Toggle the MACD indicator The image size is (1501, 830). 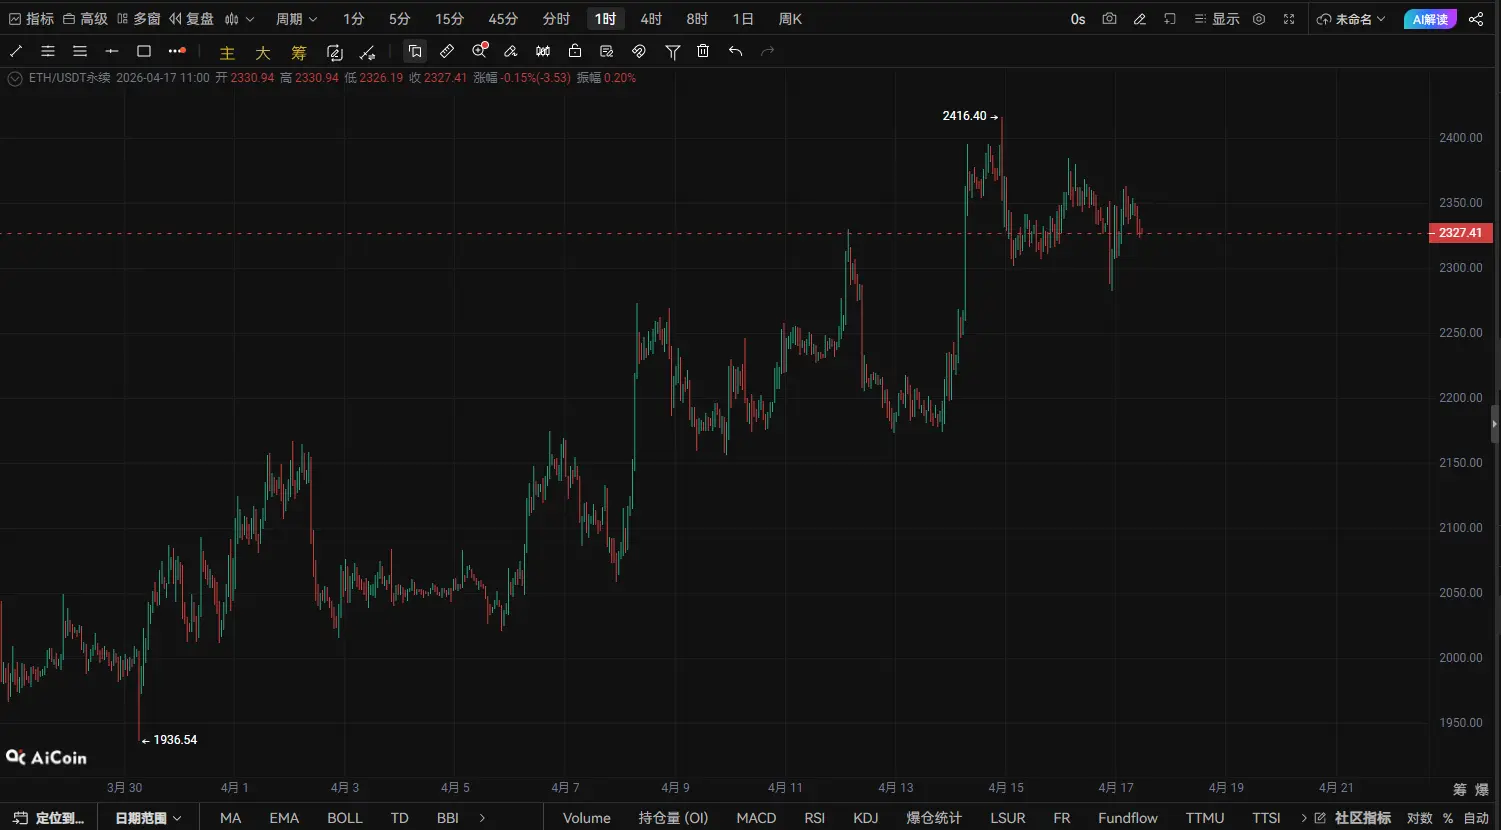pyautogui.click(x=756, y=818)
